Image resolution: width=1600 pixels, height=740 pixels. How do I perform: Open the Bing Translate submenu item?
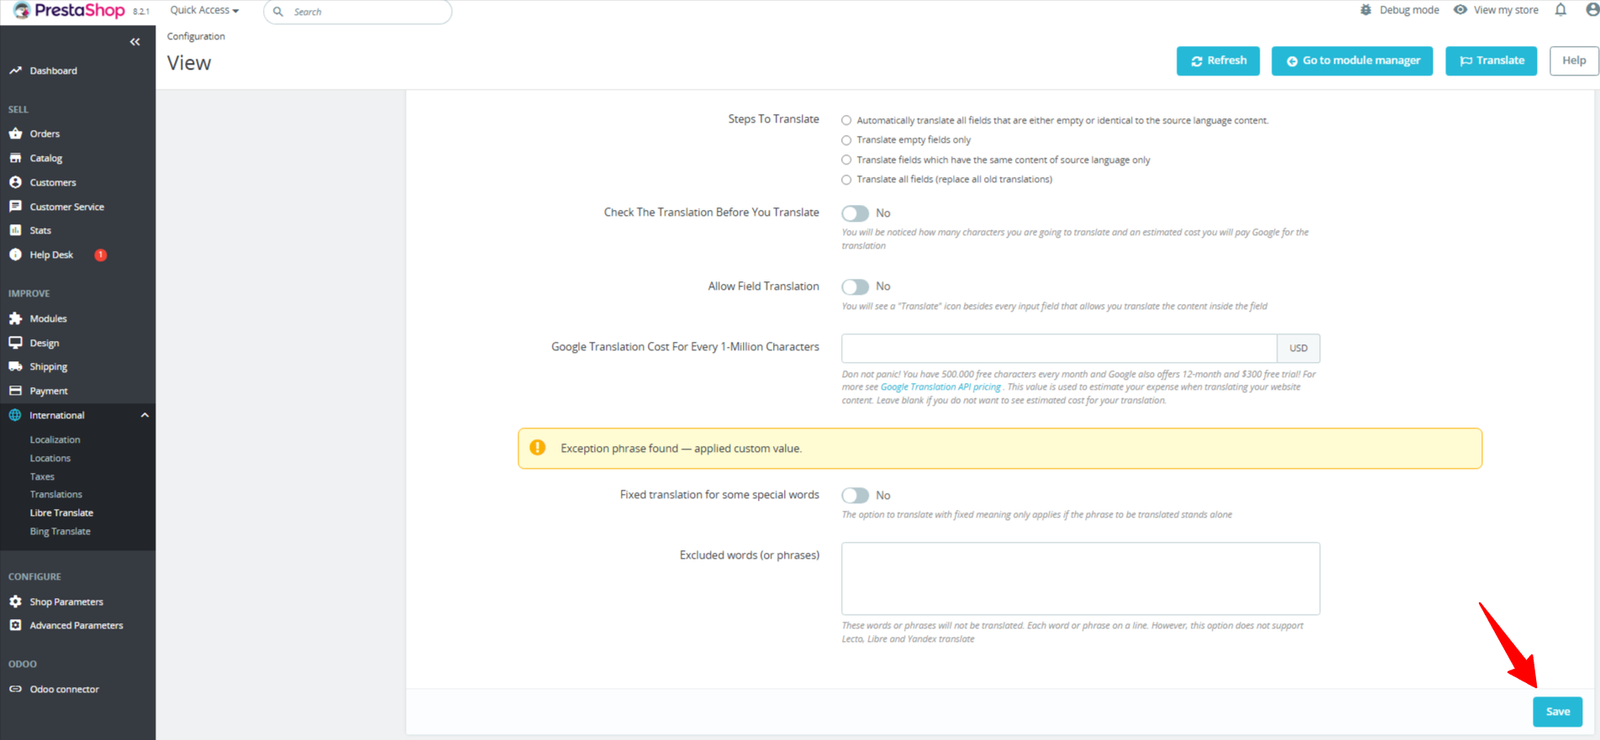pos(60,531)
